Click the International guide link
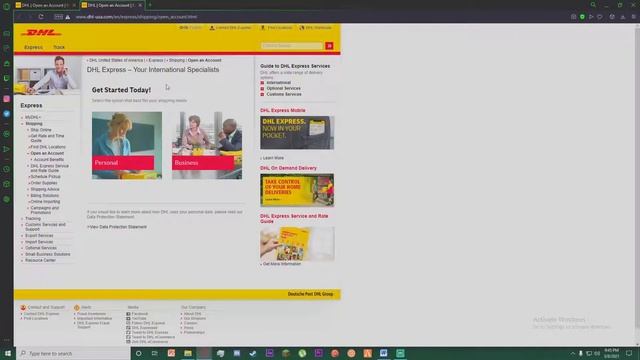 tap(278, 83)
